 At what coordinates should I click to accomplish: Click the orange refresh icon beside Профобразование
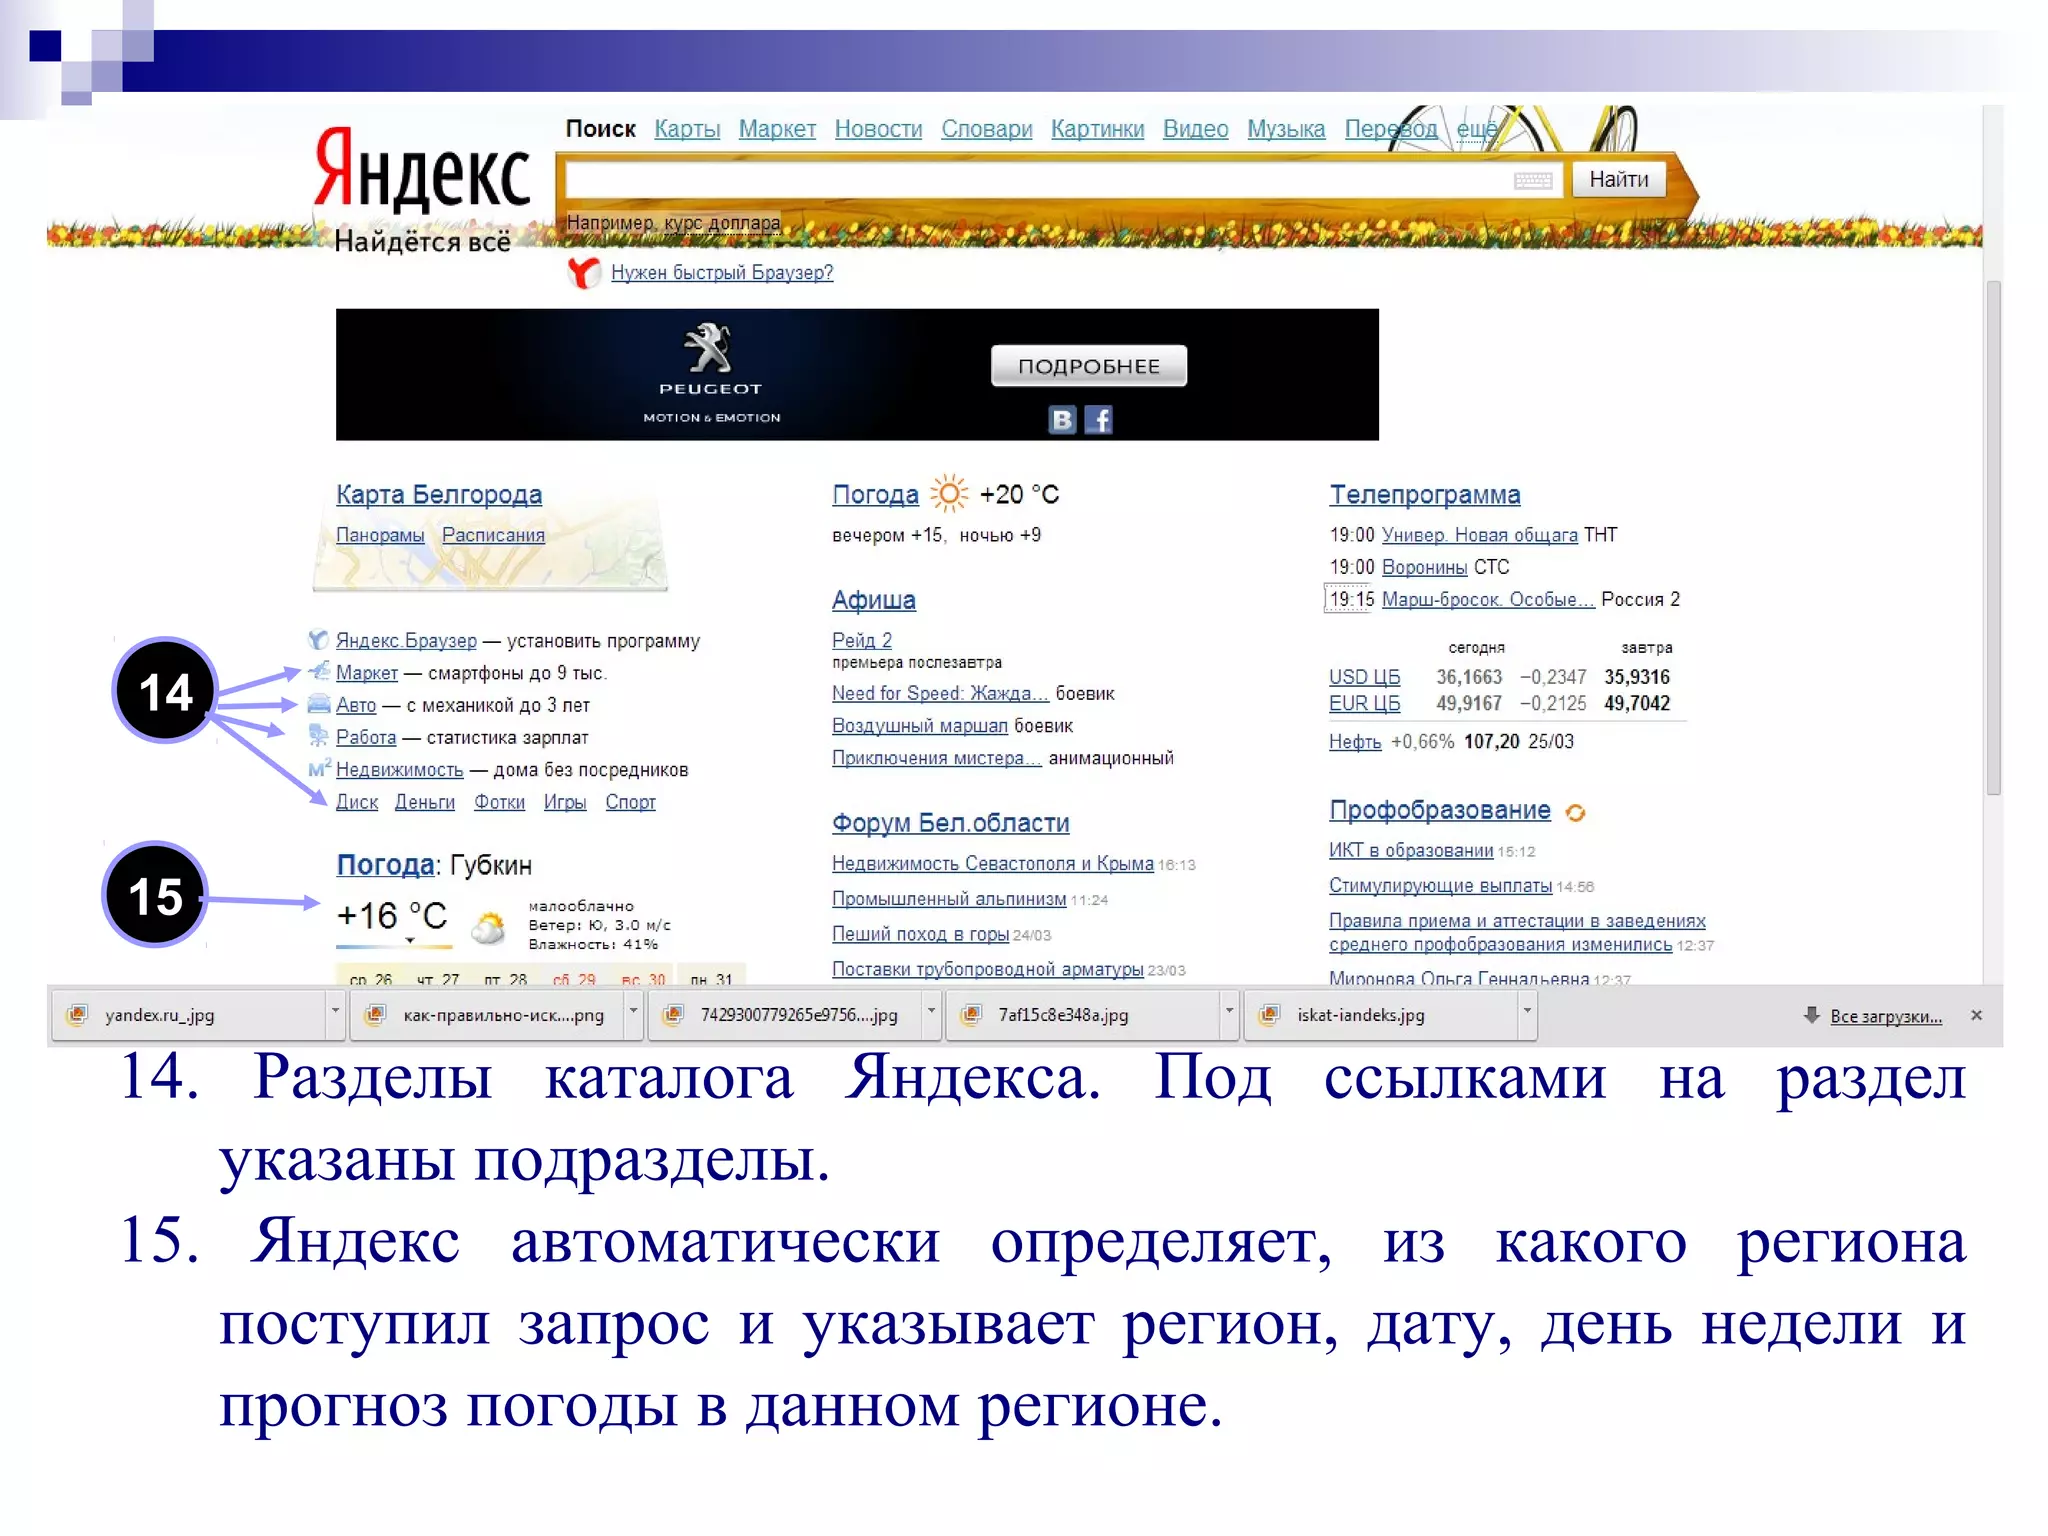click(1575, 813)
